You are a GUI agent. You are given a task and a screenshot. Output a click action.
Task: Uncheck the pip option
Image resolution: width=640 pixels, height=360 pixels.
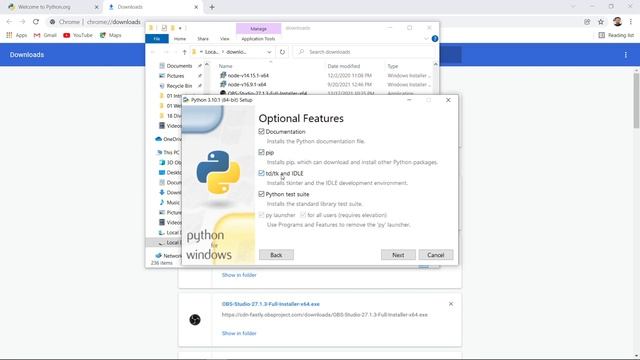pyautogui.click(x=261, y=152)
